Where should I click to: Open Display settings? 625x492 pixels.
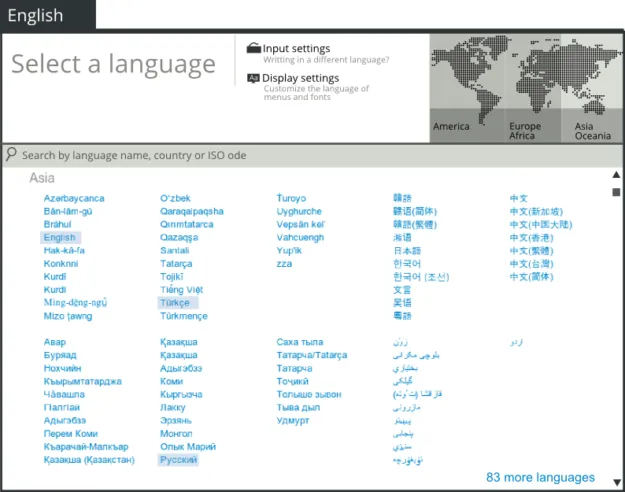pyautogui.click(x=301, y=78)
